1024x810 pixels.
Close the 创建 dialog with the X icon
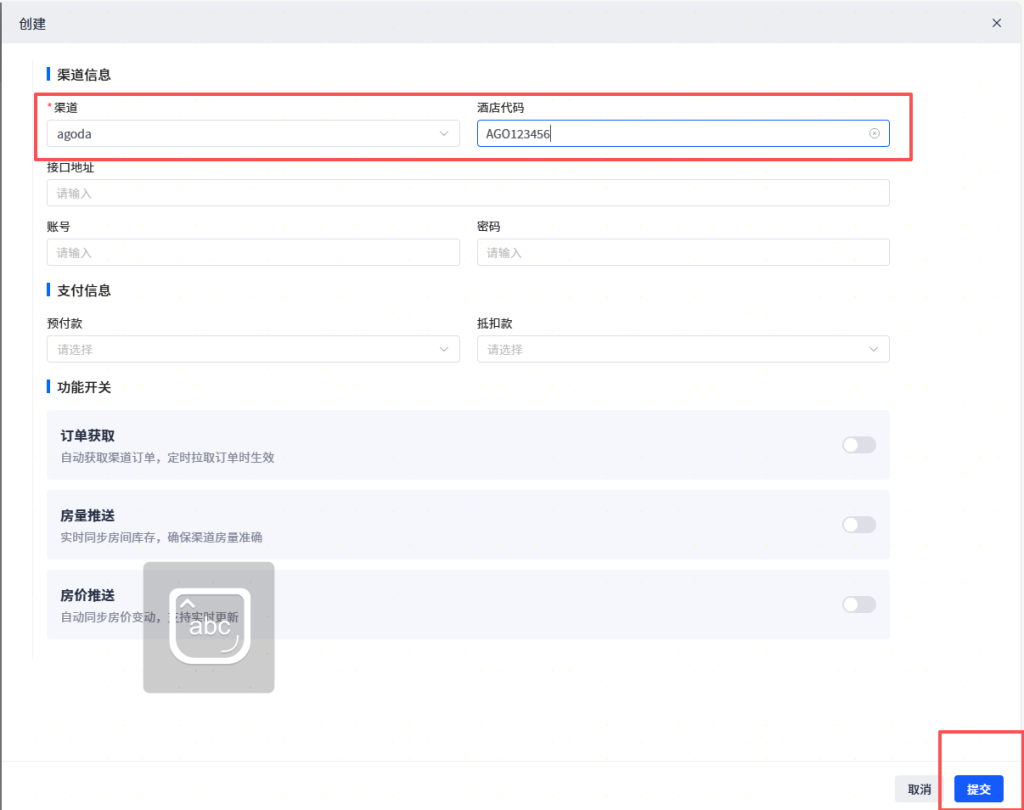coord(996,22)
